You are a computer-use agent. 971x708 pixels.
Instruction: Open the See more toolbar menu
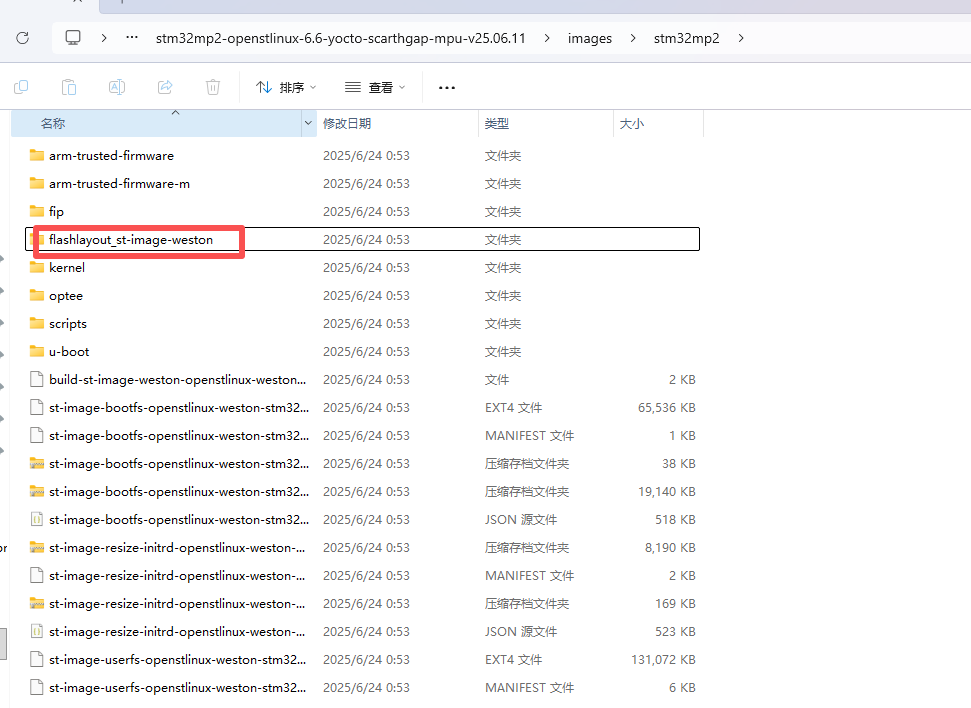tap(446, 88)
